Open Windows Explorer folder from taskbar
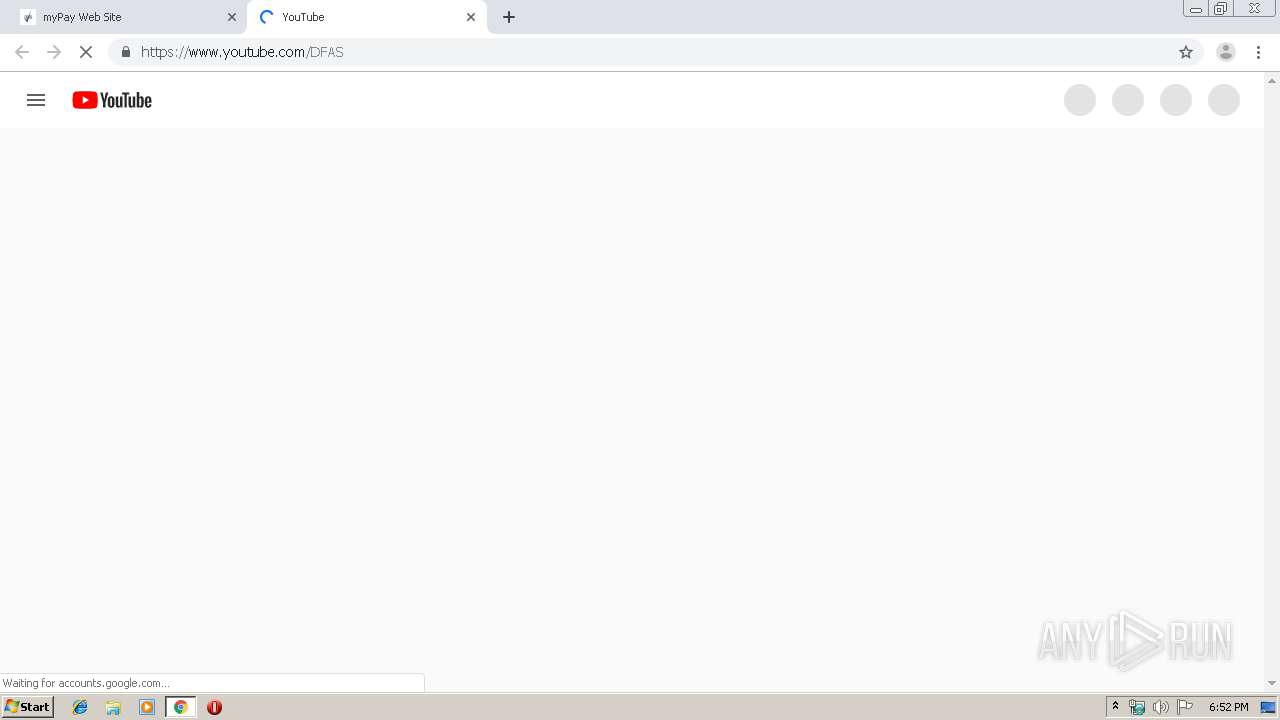Image resolution: width=1280 pixels, height=720 pixels. [x=113, y=707]
